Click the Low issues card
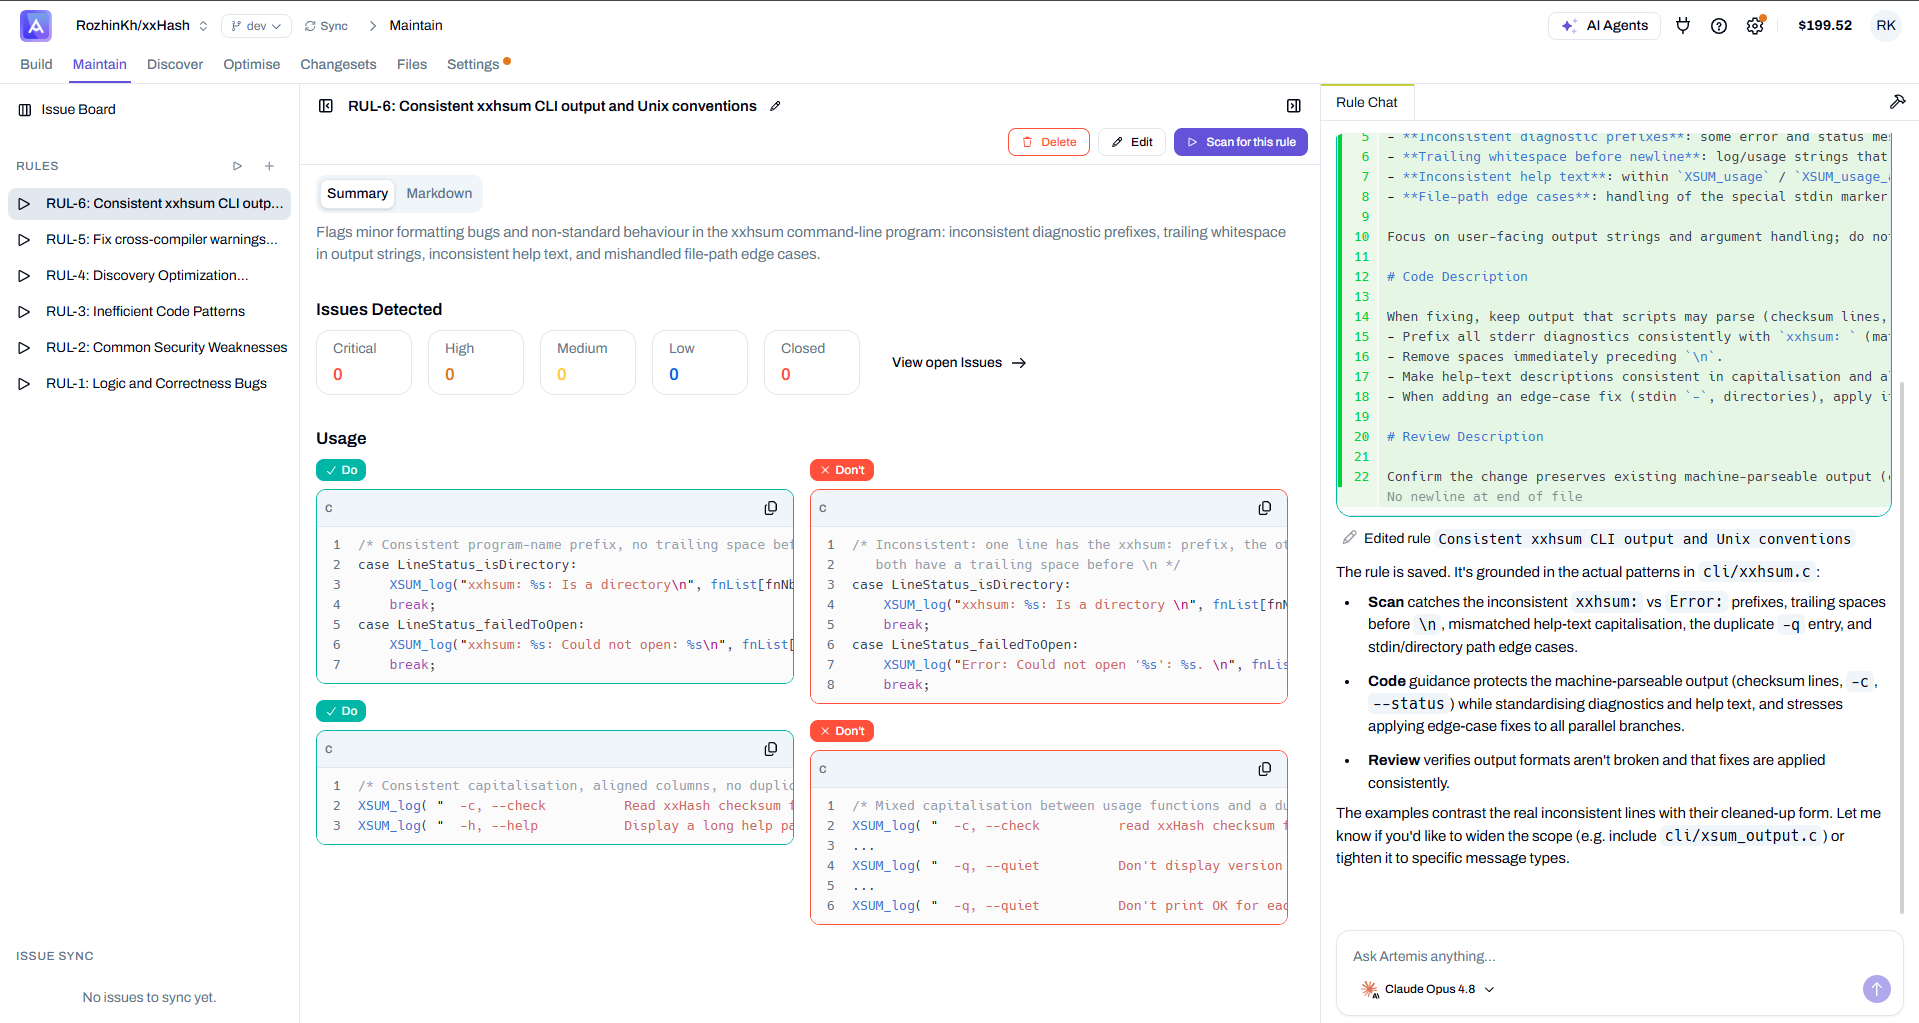This screenshot has width=1919, height=1023. [700, 362]
